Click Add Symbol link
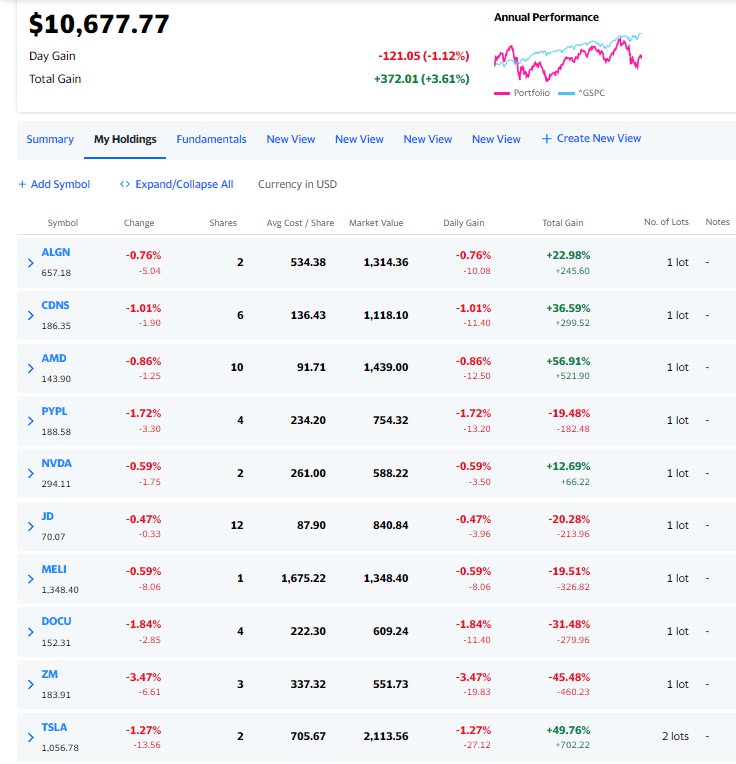The height and width of the screenshot is (764, 736). click(60, 184)
